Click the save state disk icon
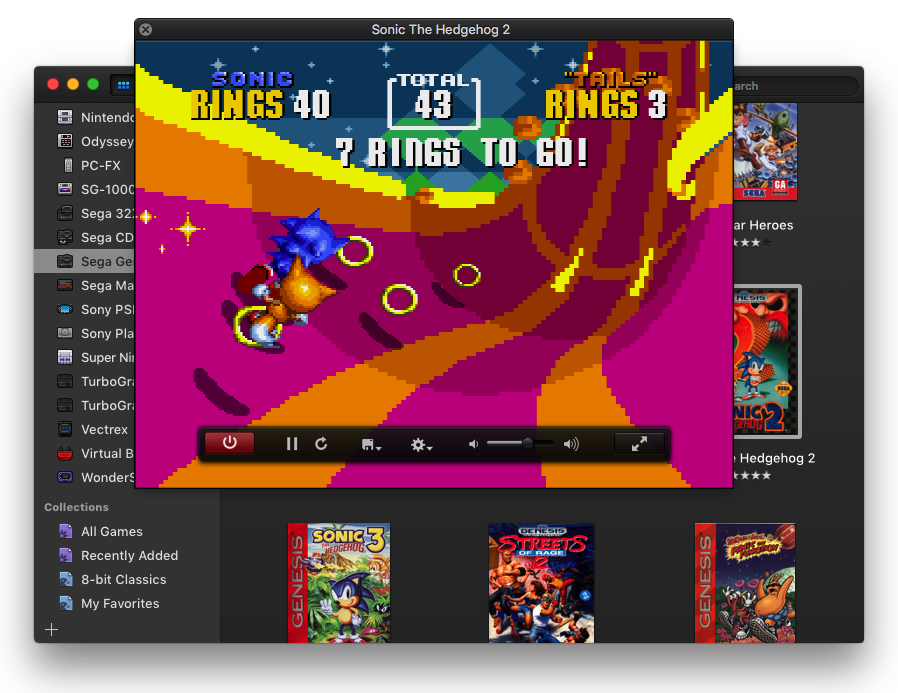 point(367,444)
